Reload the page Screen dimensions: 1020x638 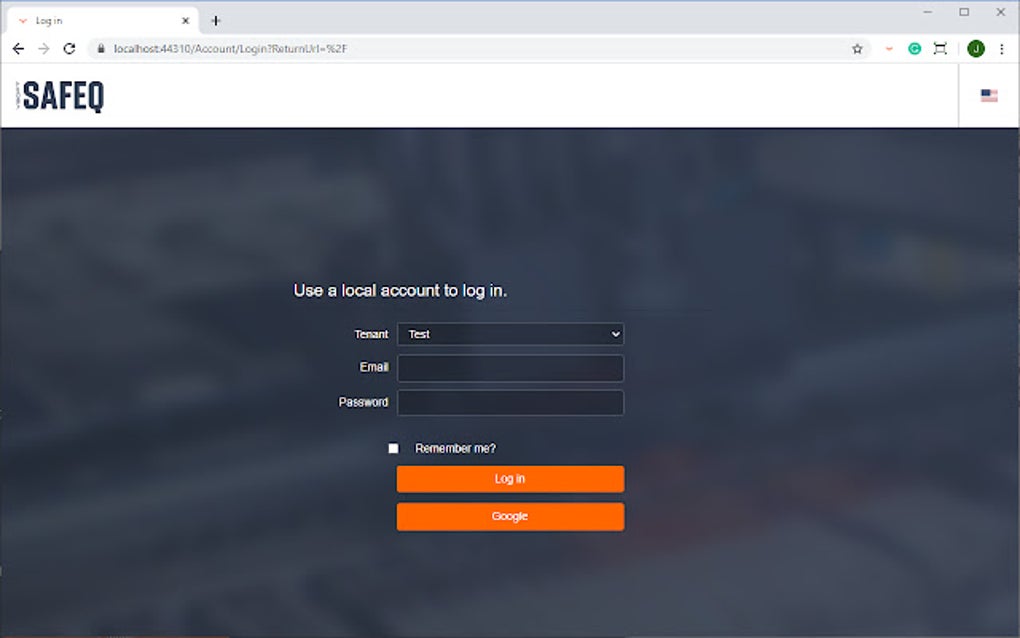tap(68, 48)
